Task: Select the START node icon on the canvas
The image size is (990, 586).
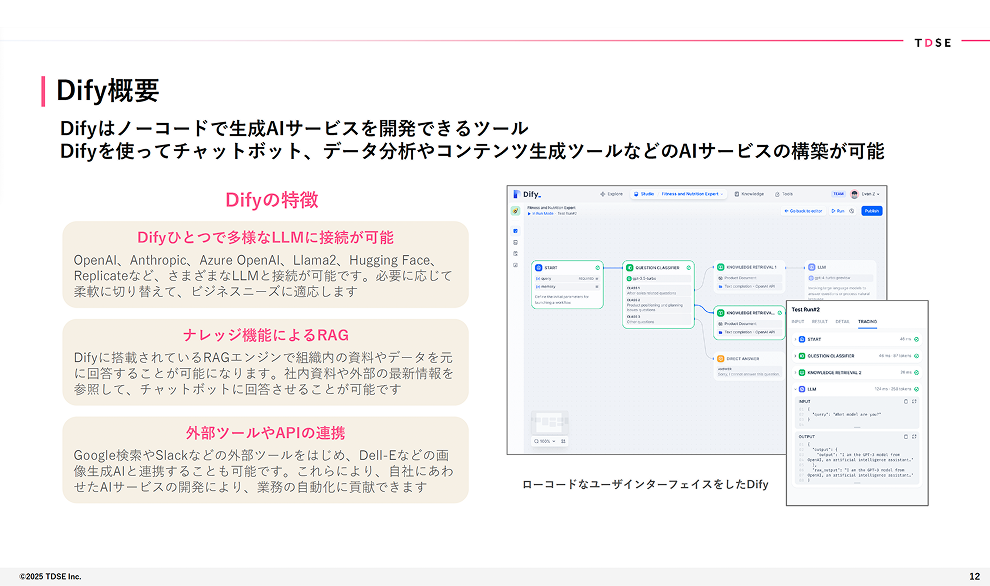Action: 538,268
